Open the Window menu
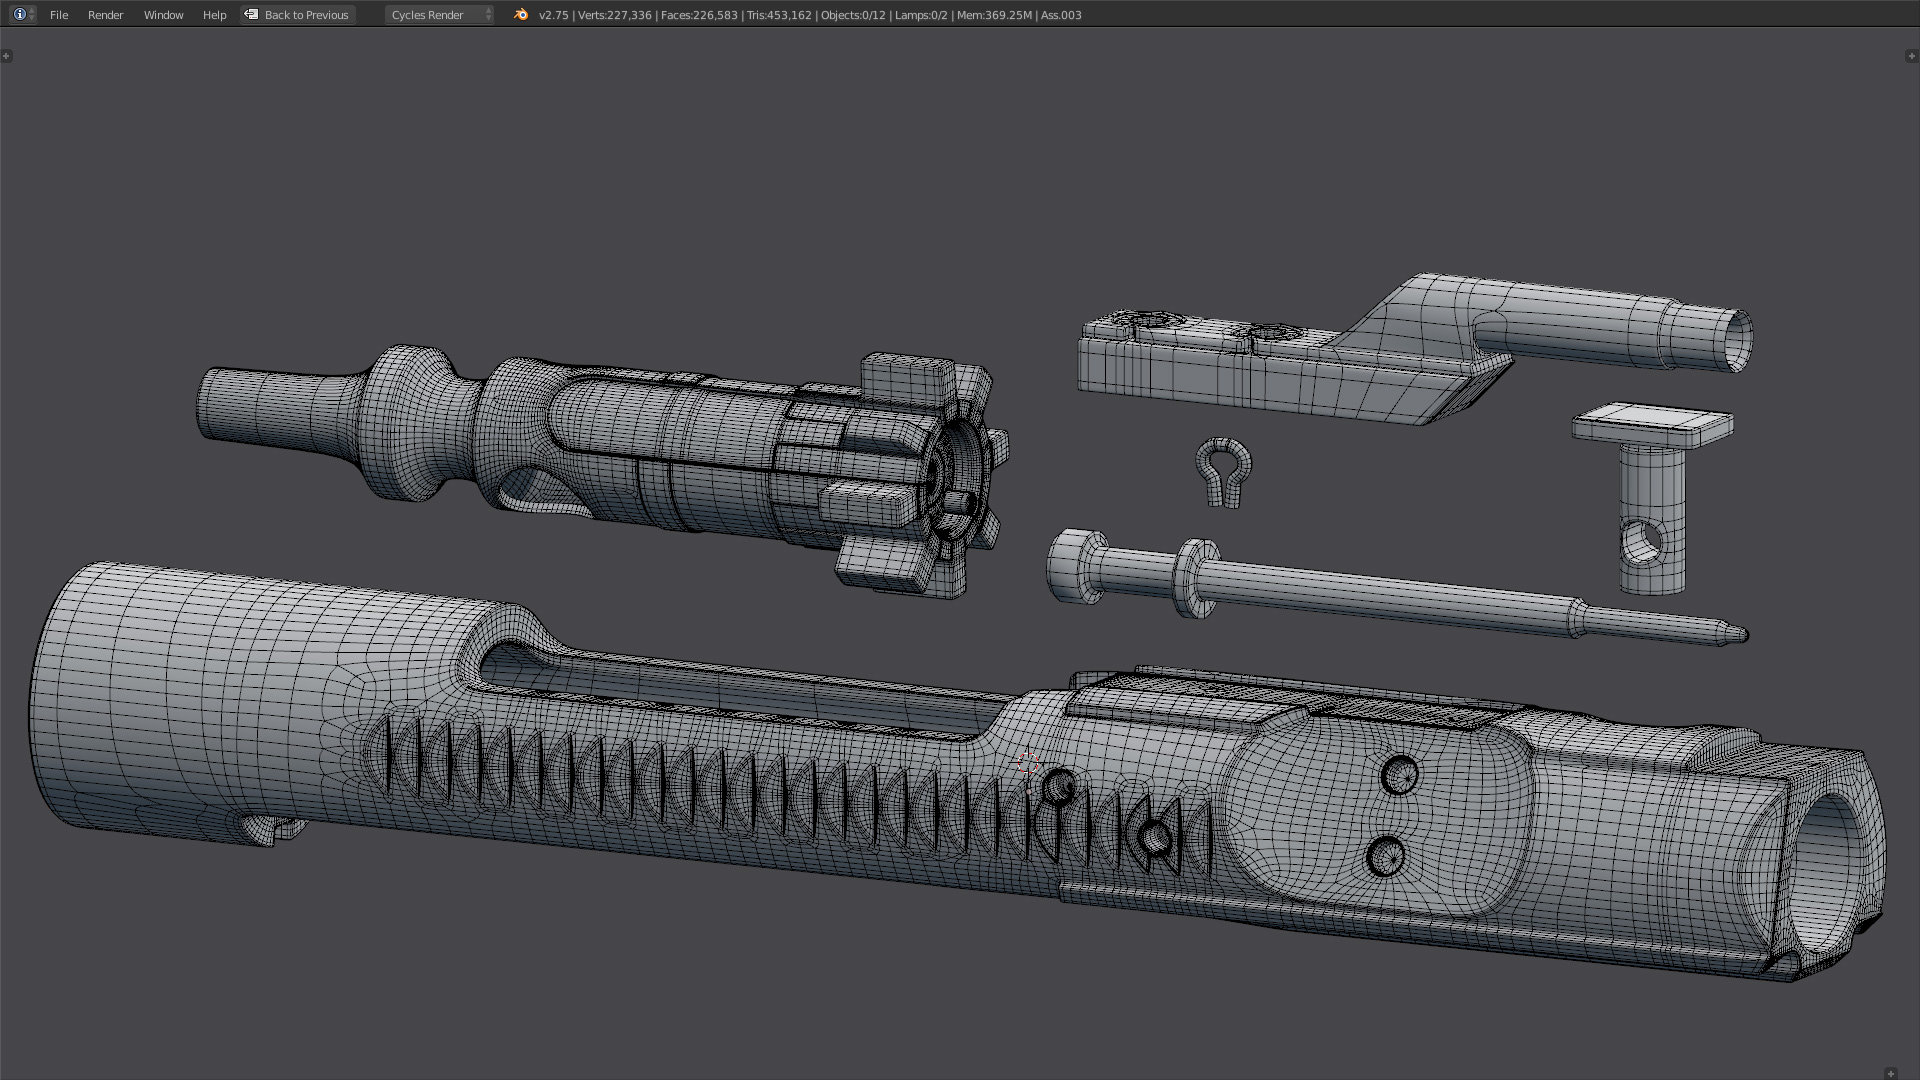 pos(163,15)
